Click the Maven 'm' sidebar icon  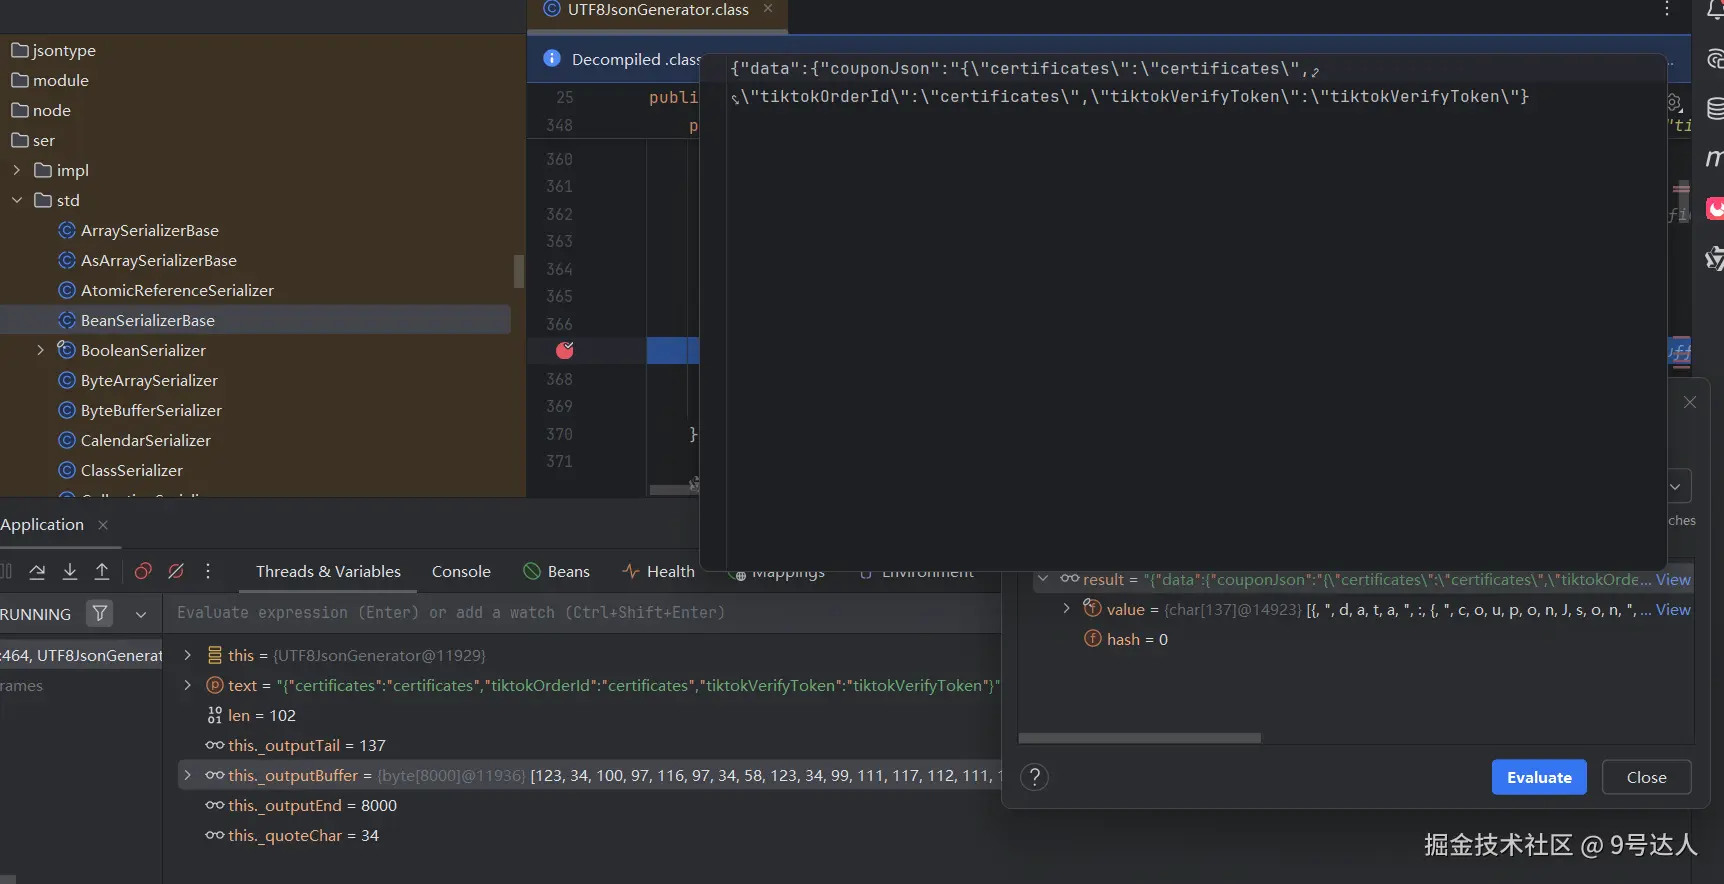point(1713,158)
